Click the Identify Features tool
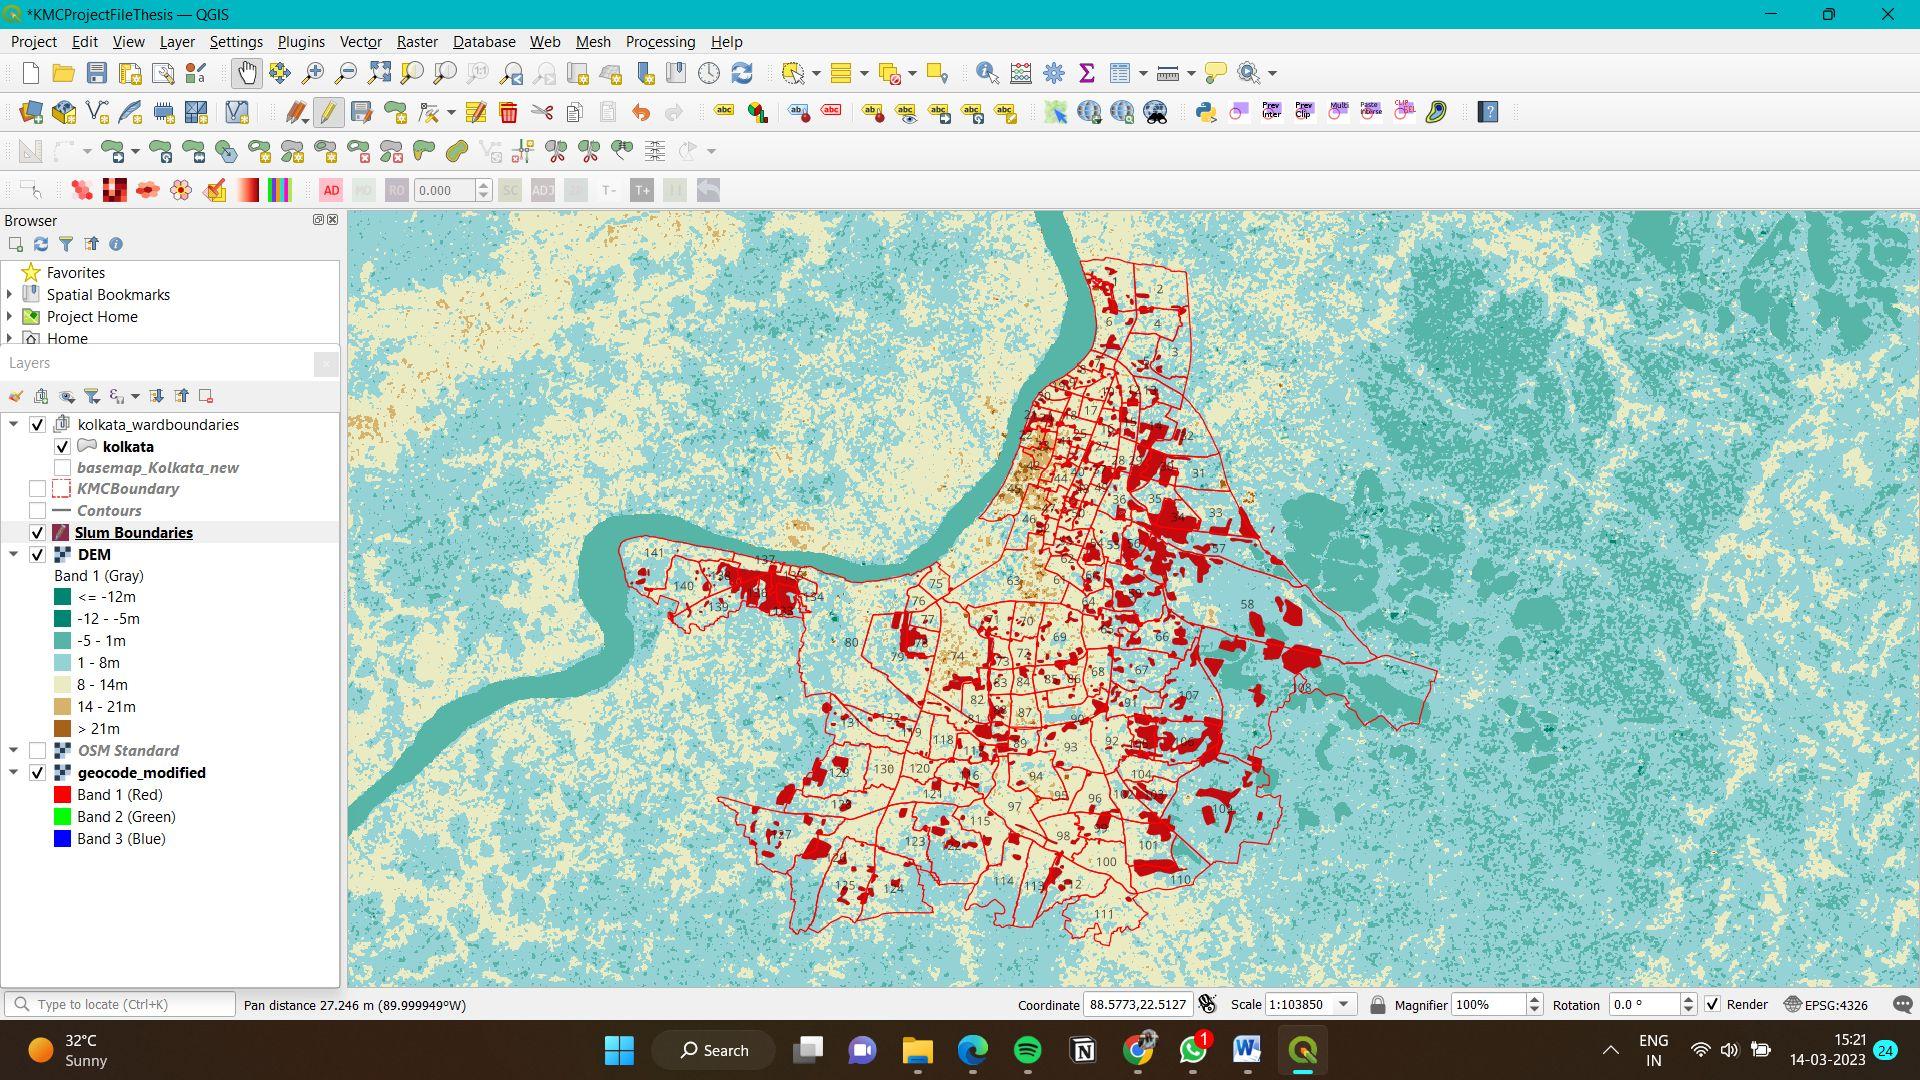Image resolution: width=1920 pixels, height=1080 pixels. pos(987,73)
